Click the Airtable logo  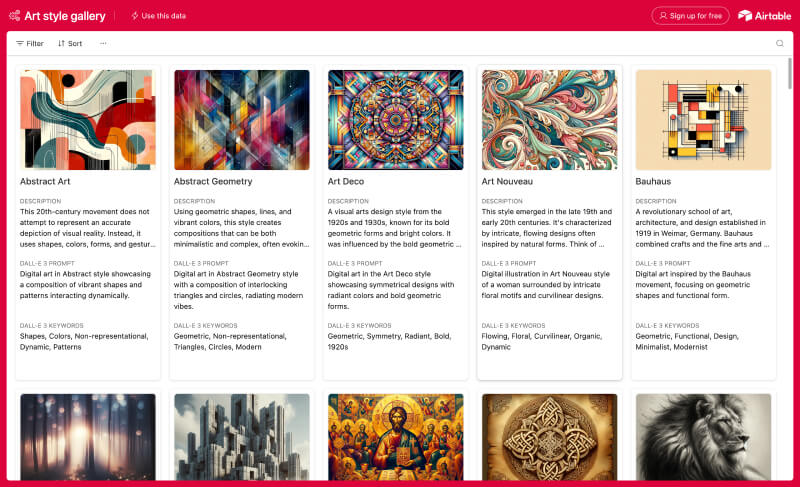[764, 15]
